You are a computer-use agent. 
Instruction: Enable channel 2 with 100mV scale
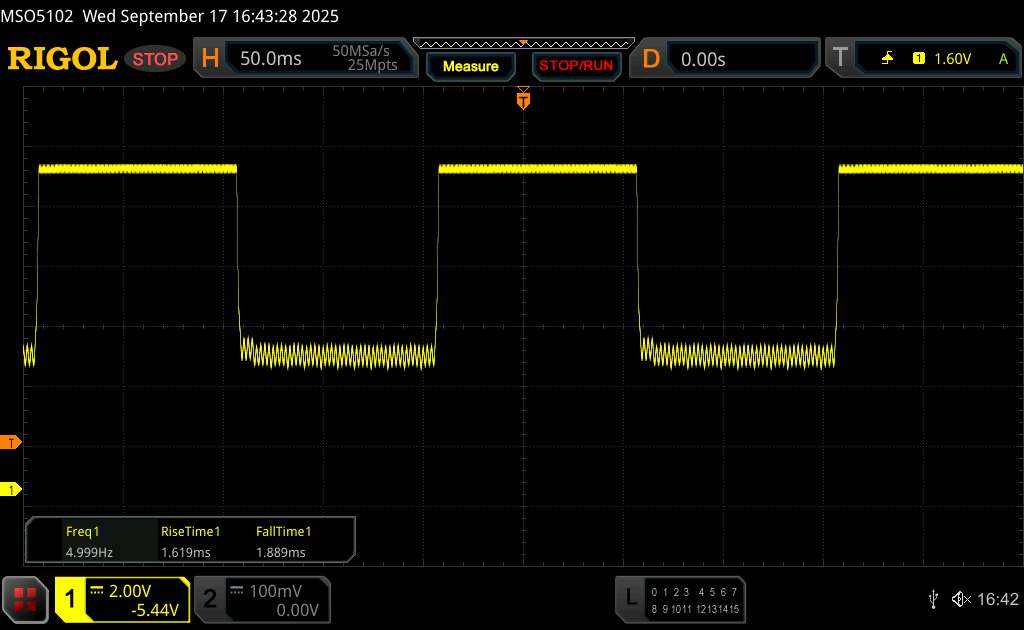260,599
